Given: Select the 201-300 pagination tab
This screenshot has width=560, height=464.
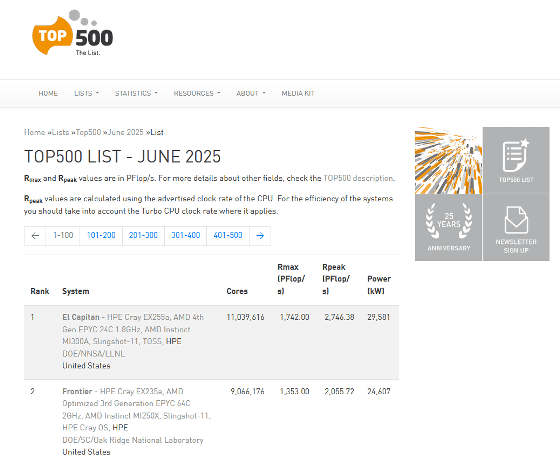Looking at the screenshot, I should (143, 236).
